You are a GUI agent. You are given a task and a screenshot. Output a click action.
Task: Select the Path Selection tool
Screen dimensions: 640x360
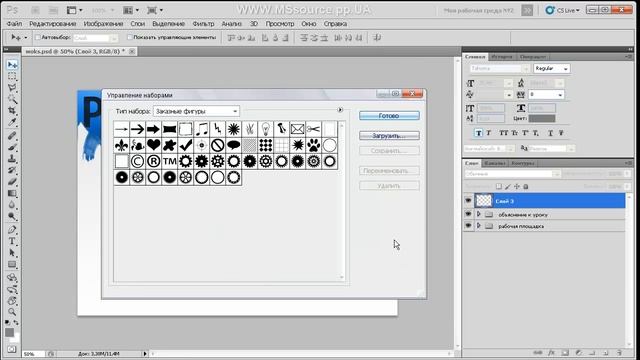click(12, 253)
